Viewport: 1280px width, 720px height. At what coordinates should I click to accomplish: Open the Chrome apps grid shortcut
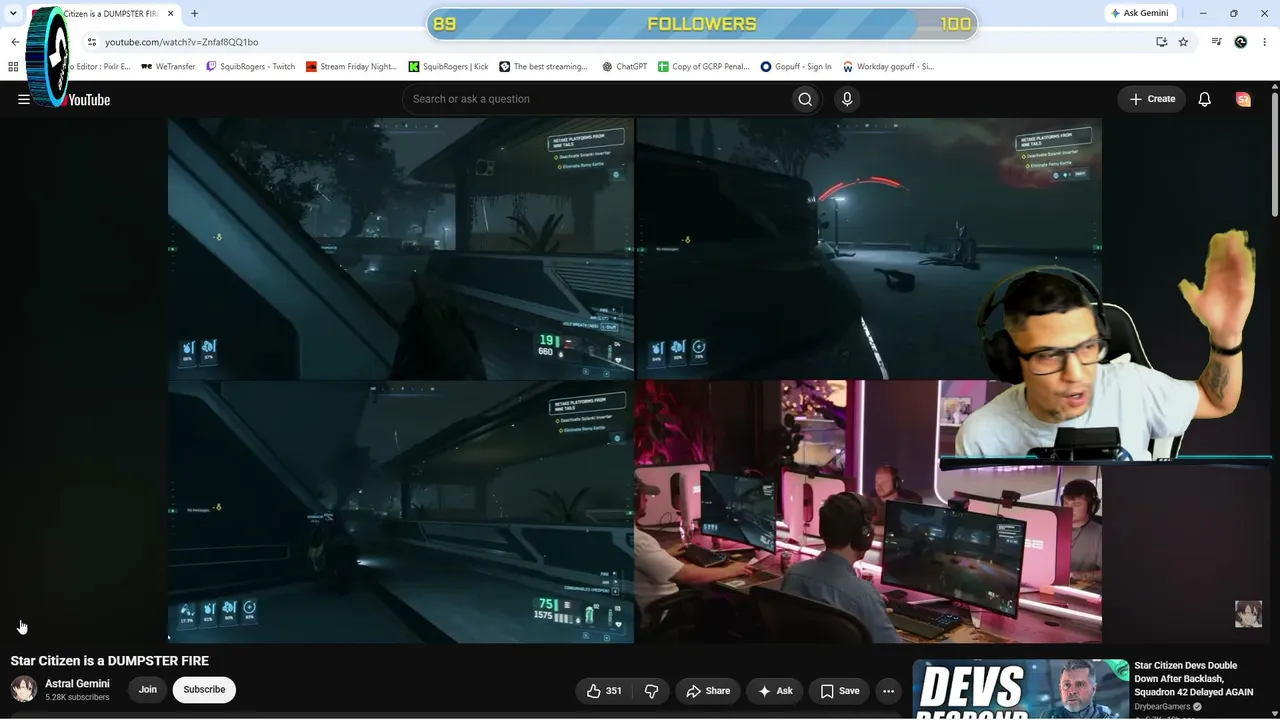(13, 67)
